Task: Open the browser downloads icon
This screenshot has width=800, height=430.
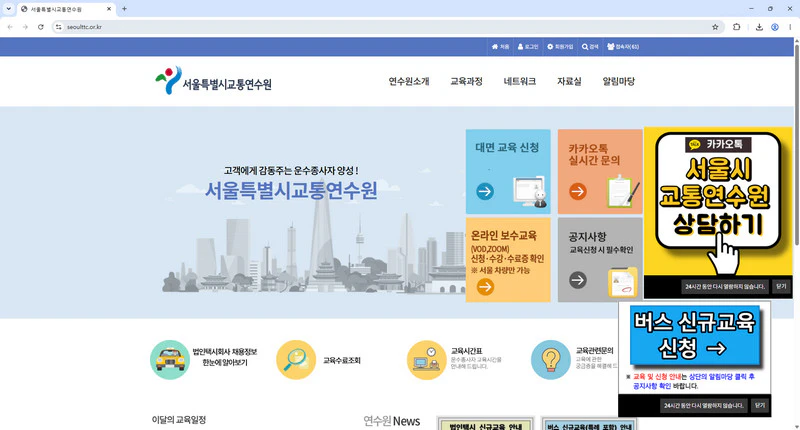Action: tap(759, 27)
